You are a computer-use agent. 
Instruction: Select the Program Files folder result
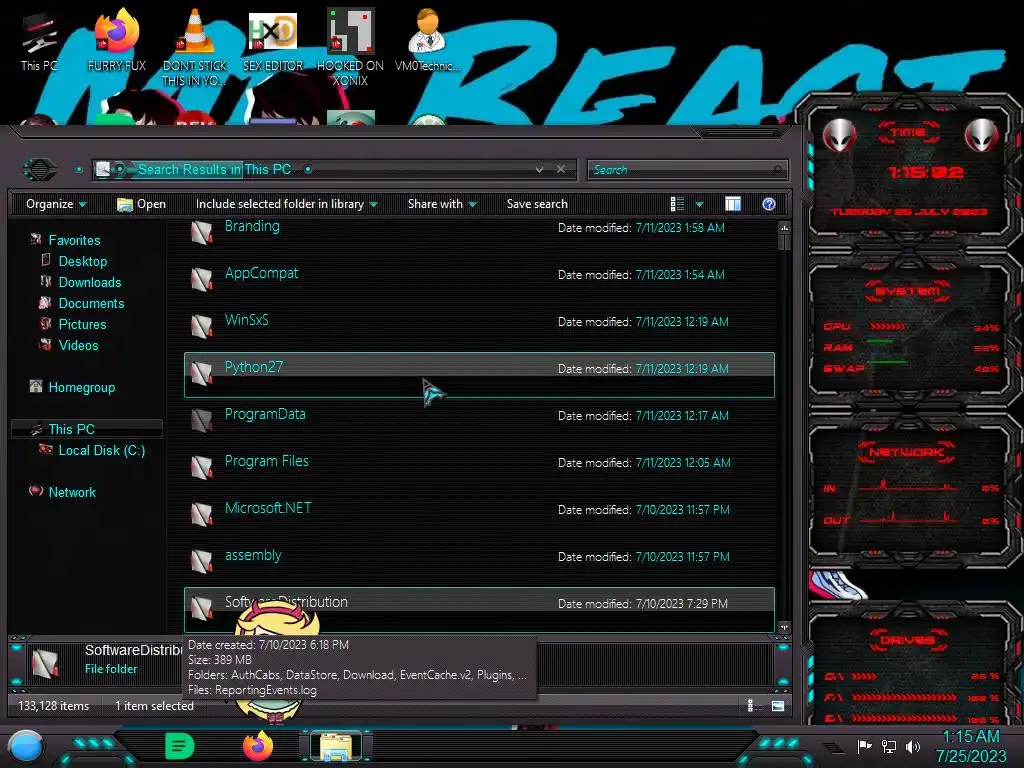(x=479, y=469)
